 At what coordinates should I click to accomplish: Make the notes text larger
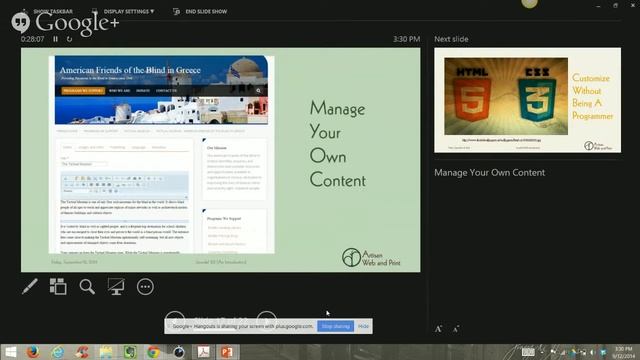click(x=438, y=329)
